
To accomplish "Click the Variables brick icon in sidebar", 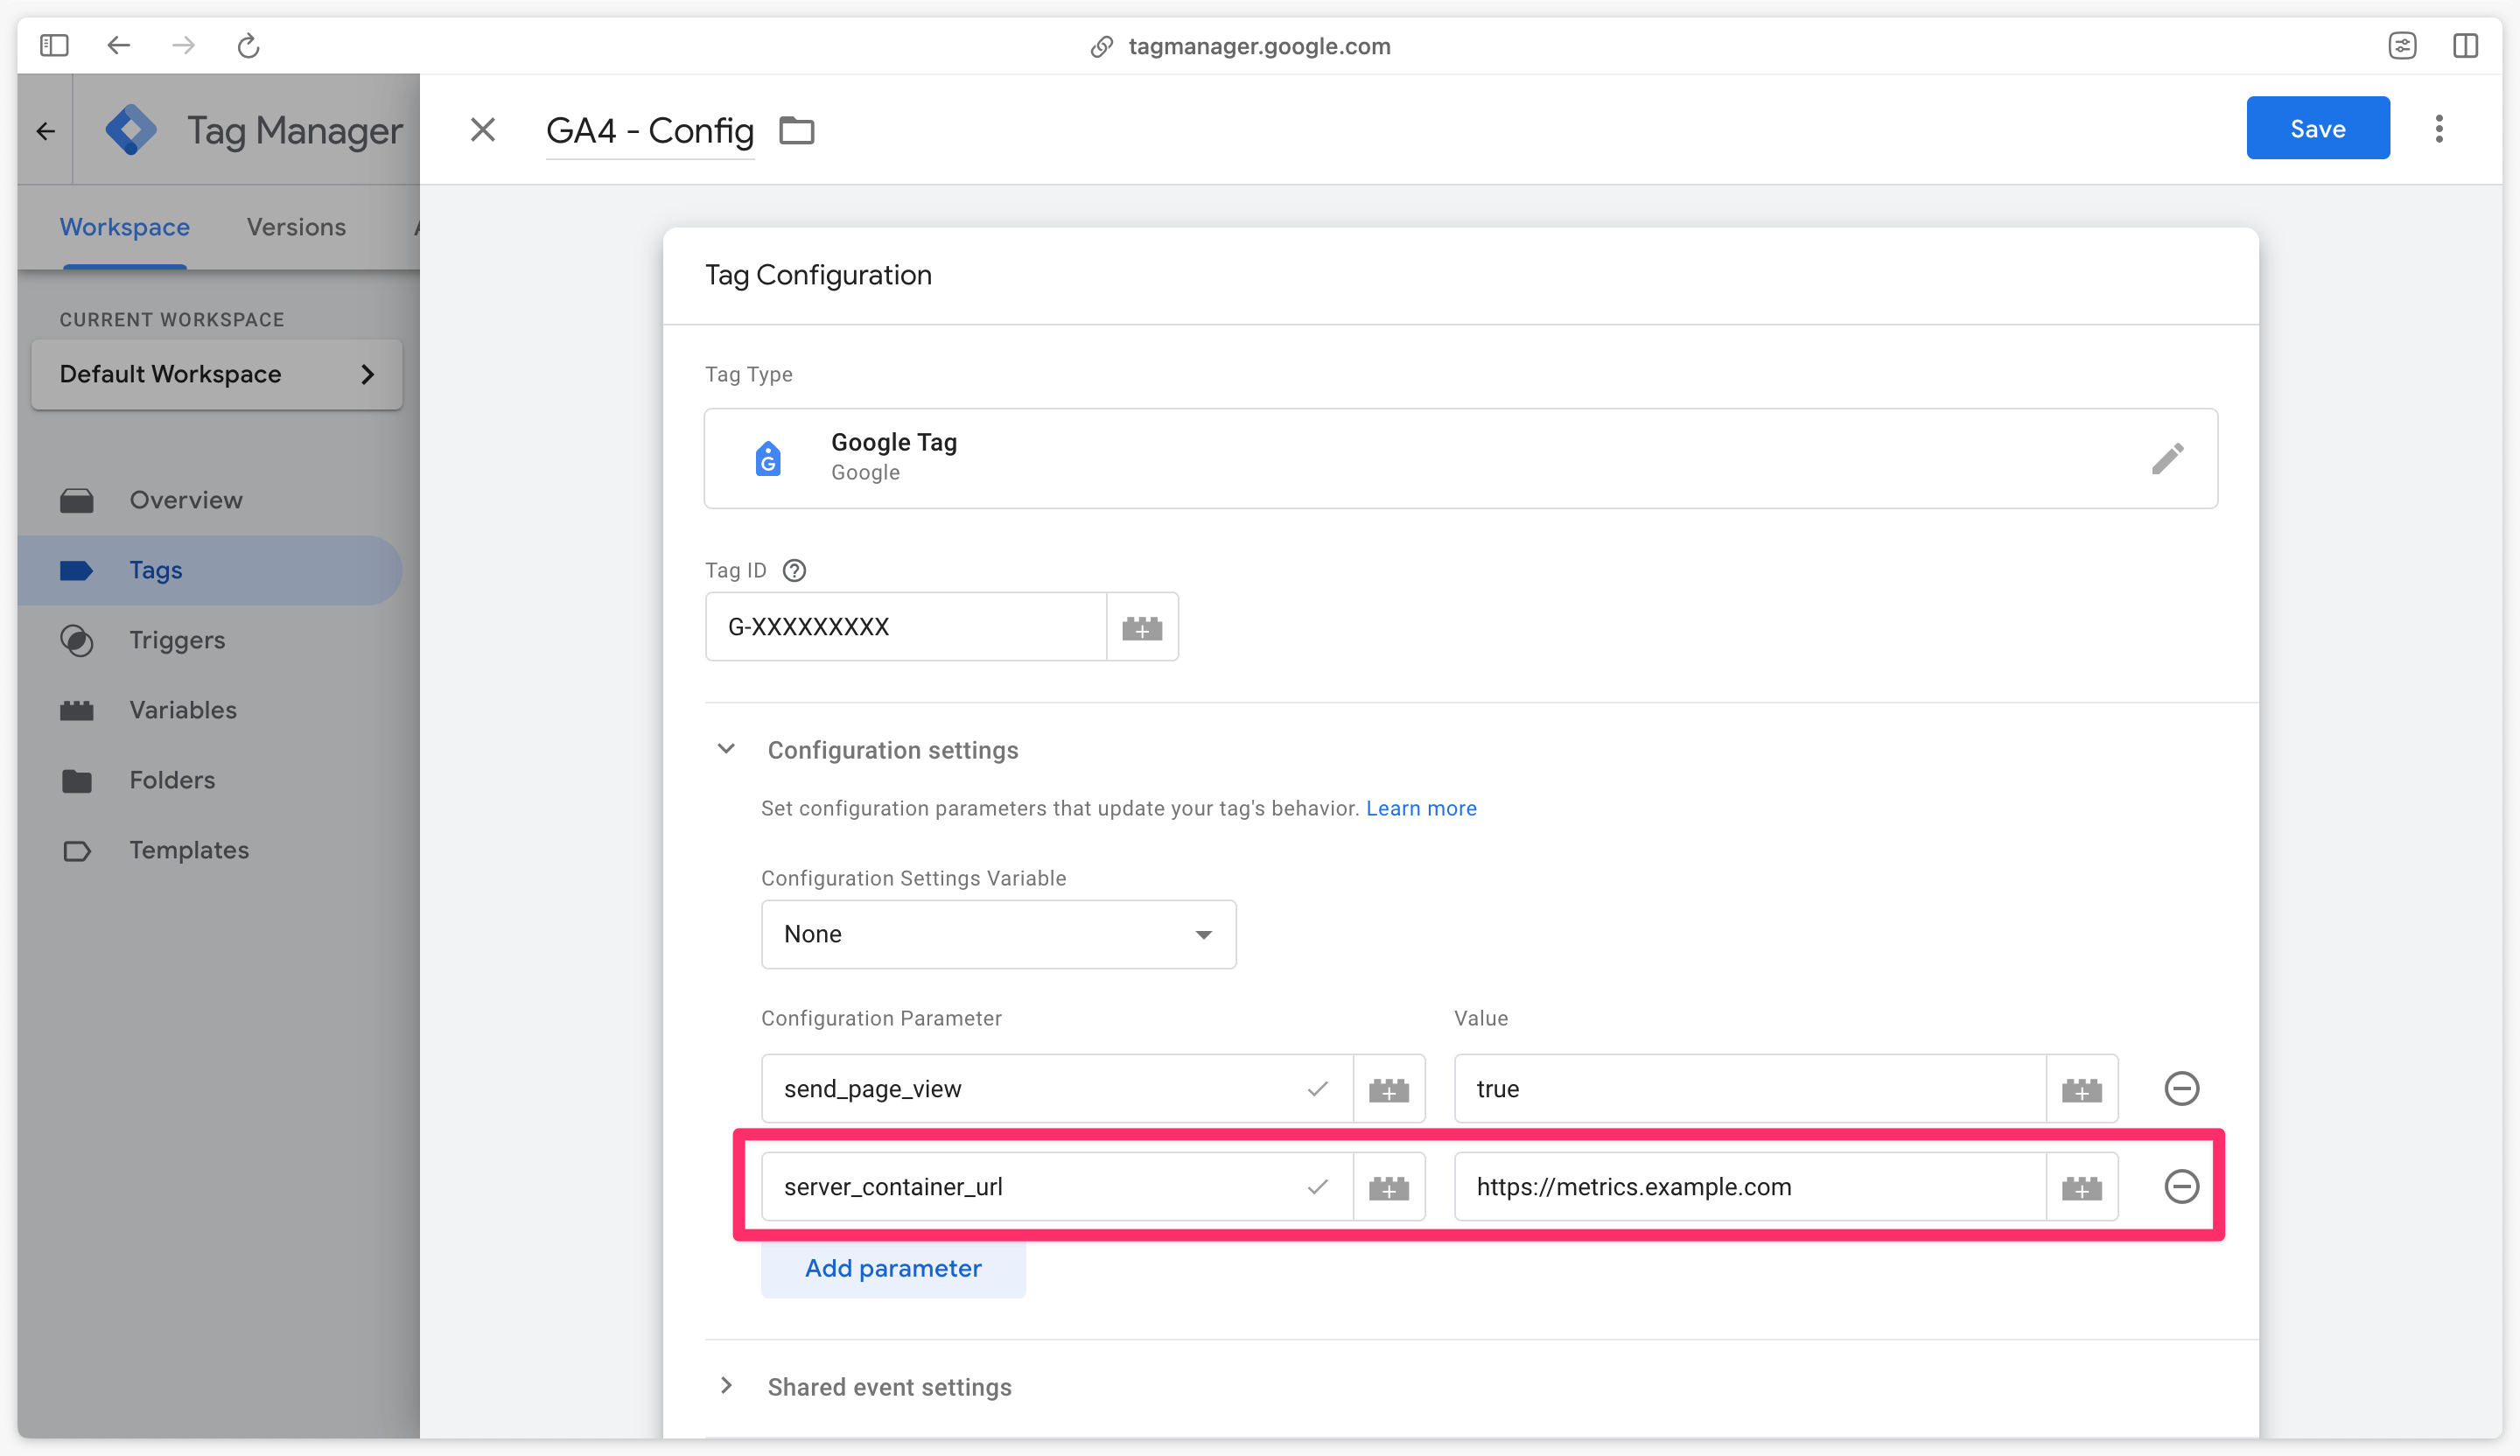I will pyautogui.click(x=77, y=711).
